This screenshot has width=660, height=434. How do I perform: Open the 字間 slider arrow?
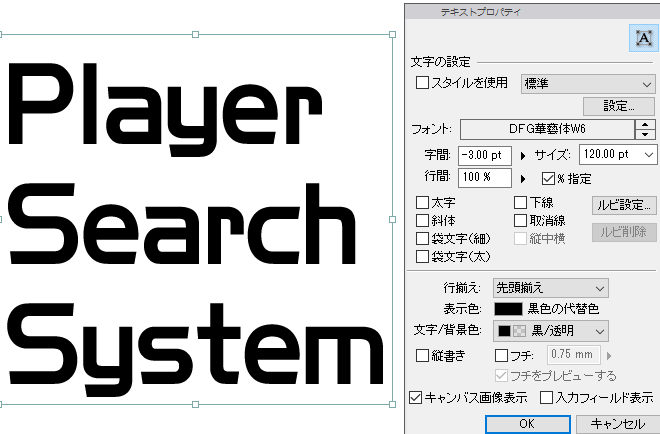pyautogui.click(x=523, y=156)
